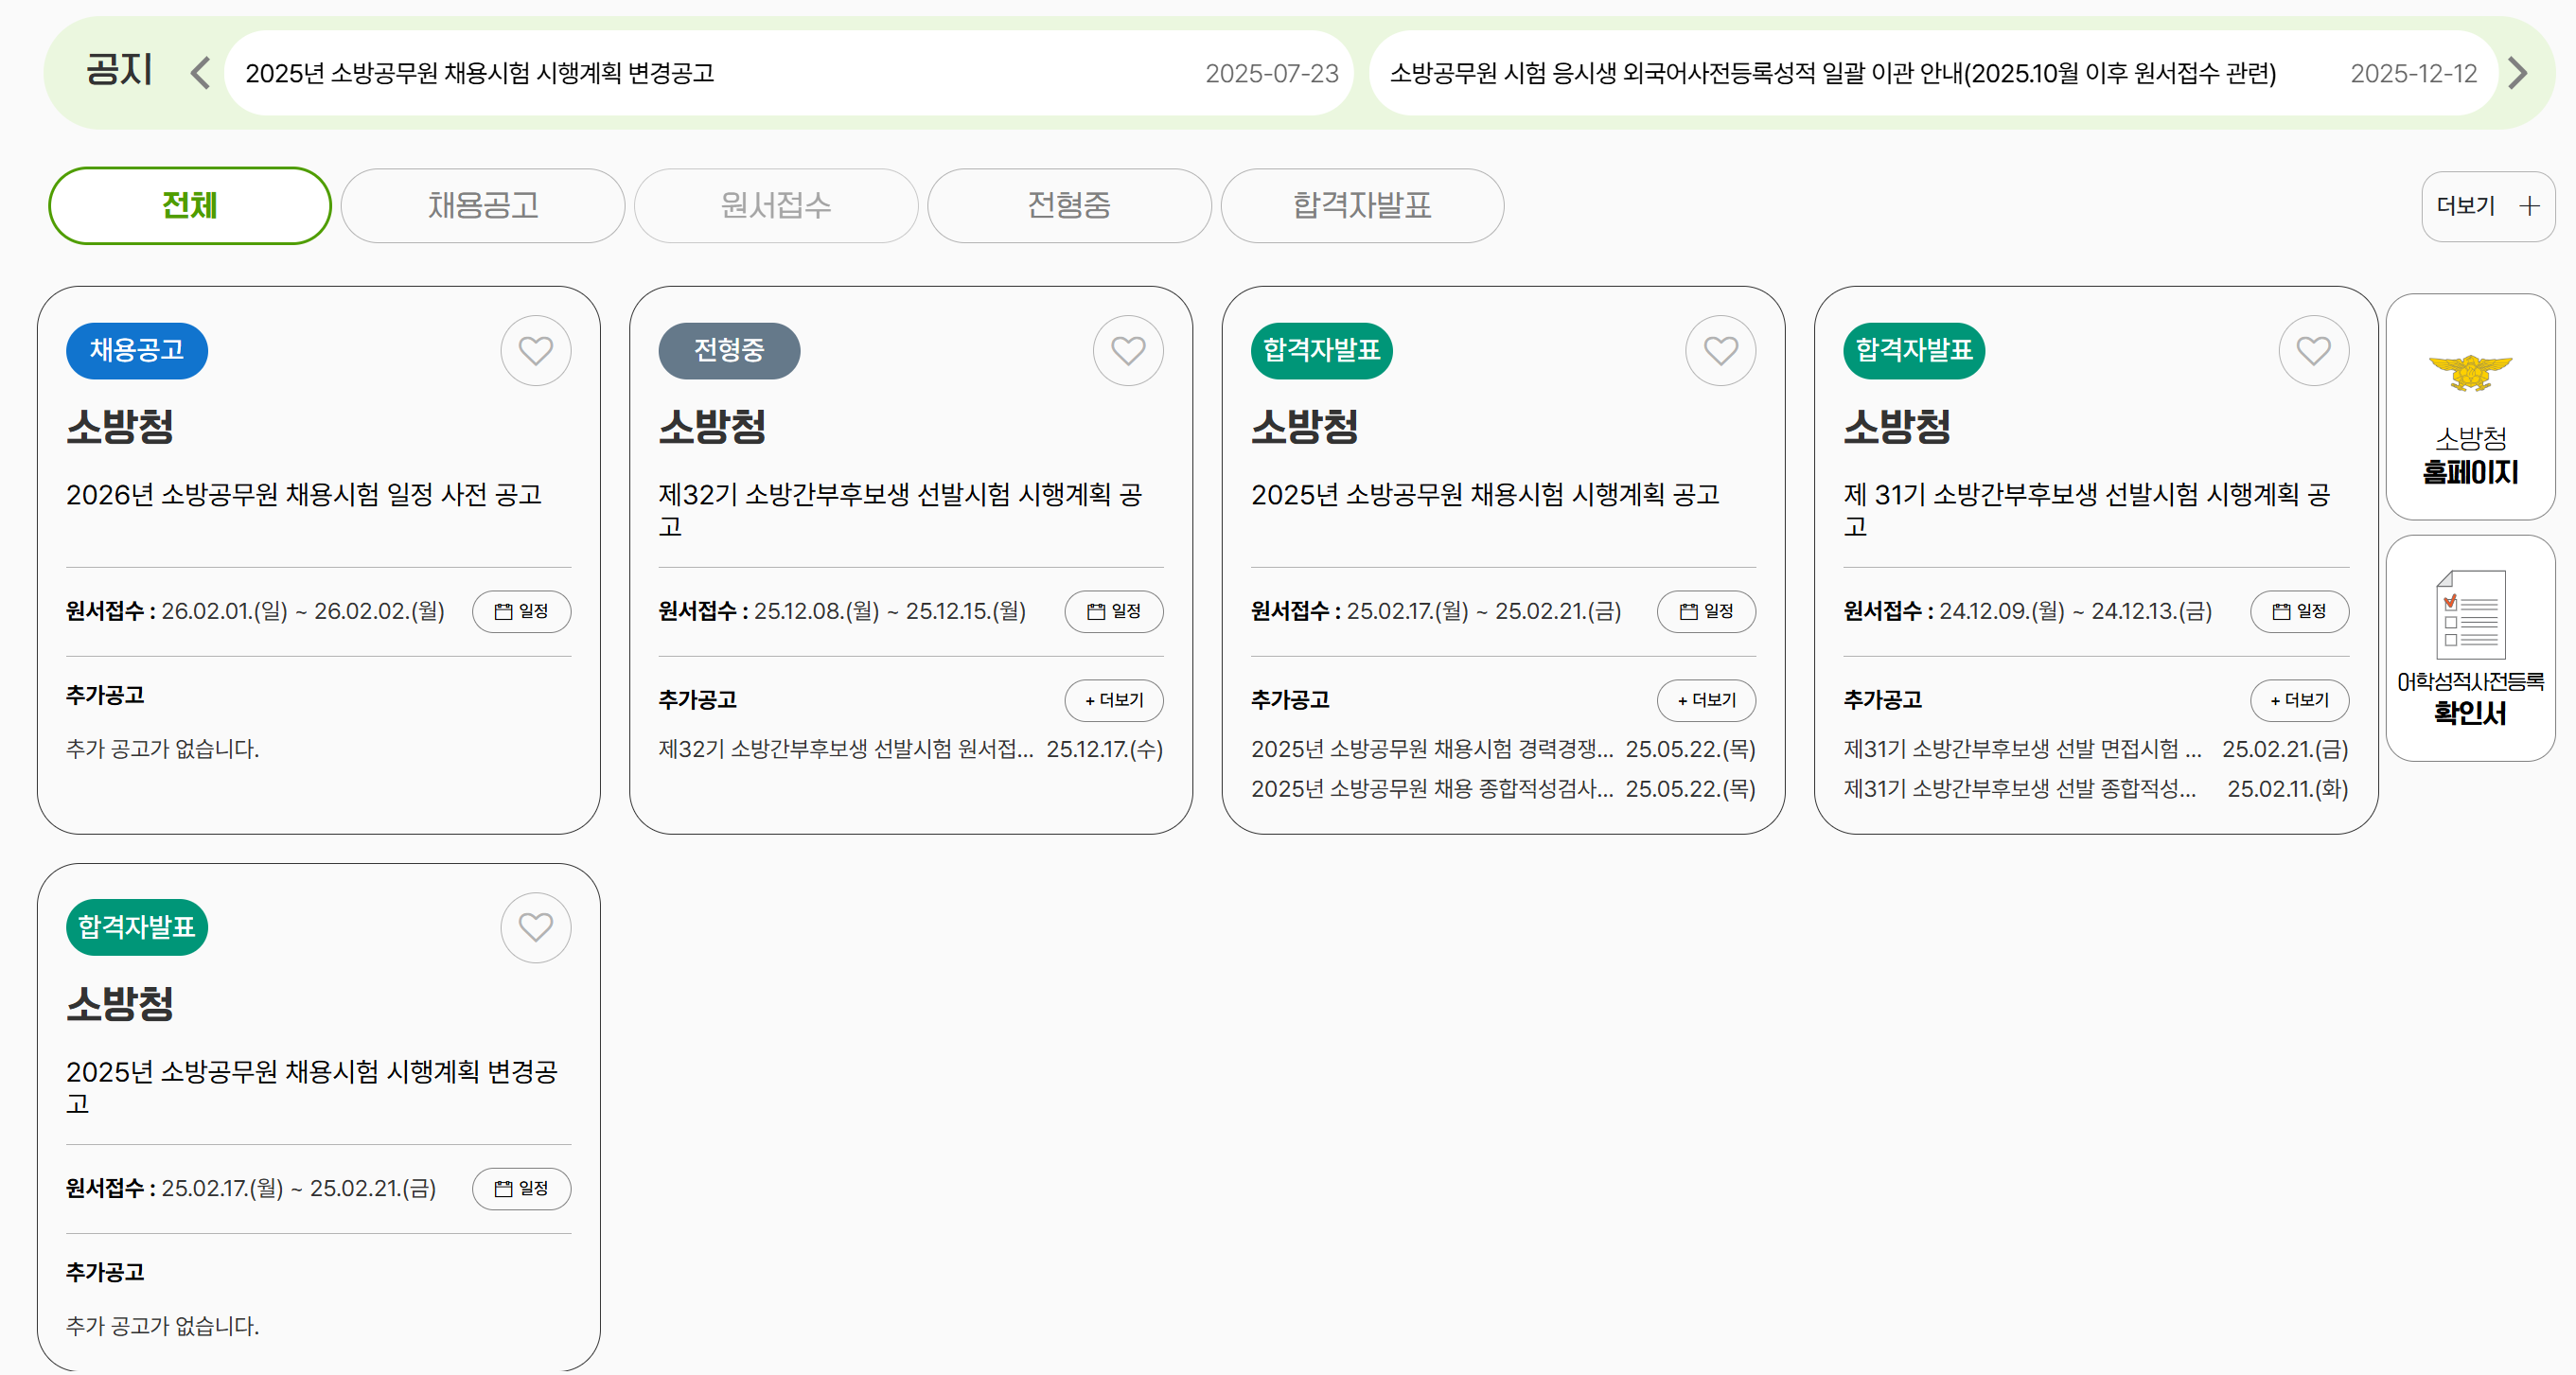Screen dimensions: 2576x1375
Task: Open 일정 calendar for 26.02.01 원서접수
Action: [521, 611]
